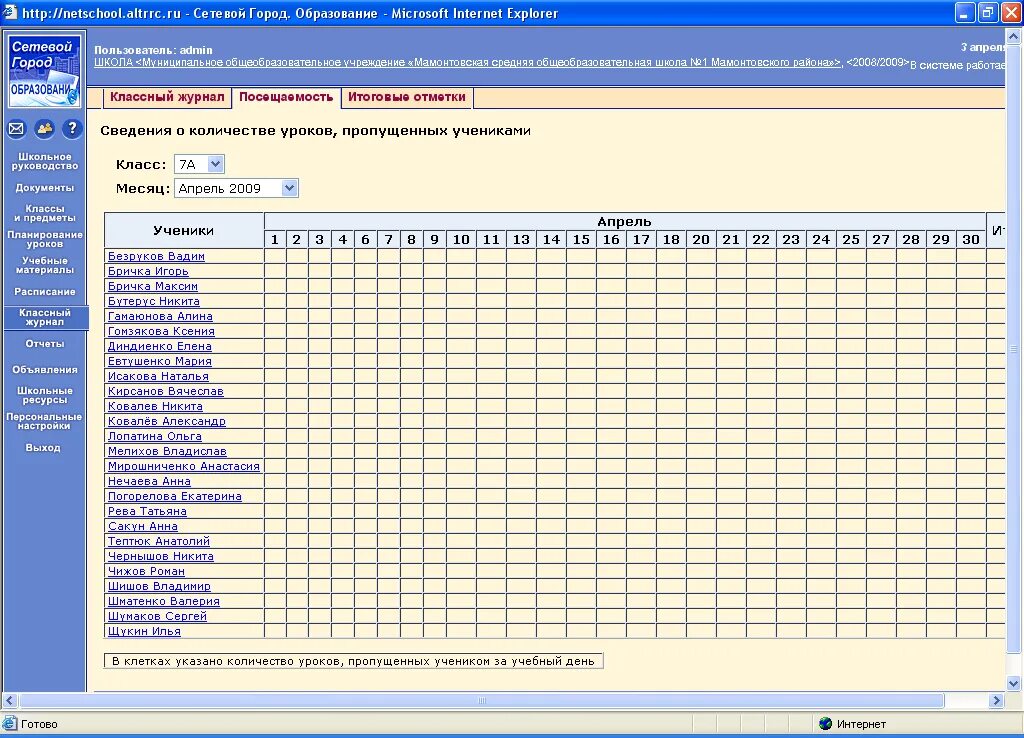Open Документы in sidebar

coord(44,187)
